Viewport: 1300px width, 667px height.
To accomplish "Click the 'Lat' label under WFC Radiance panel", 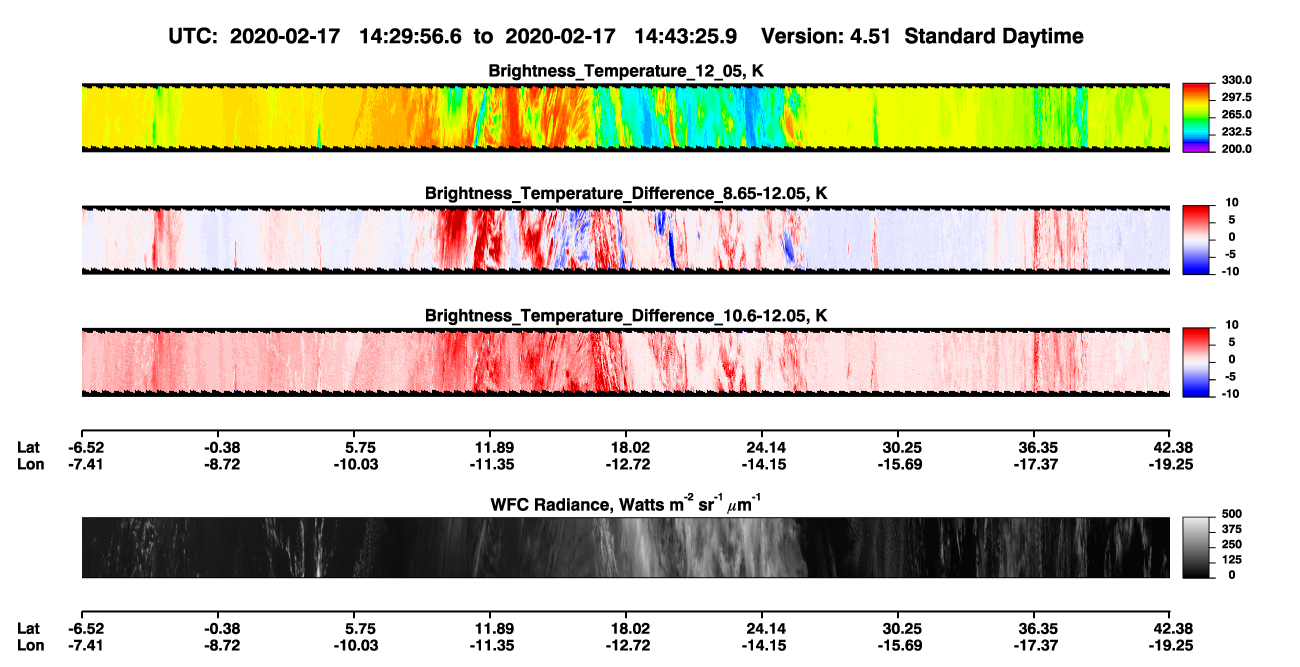I will click(x=28, y=628).
